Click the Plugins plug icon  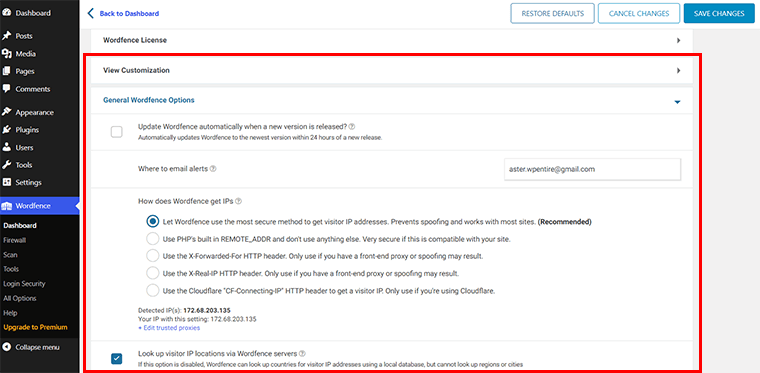point(7,130)
